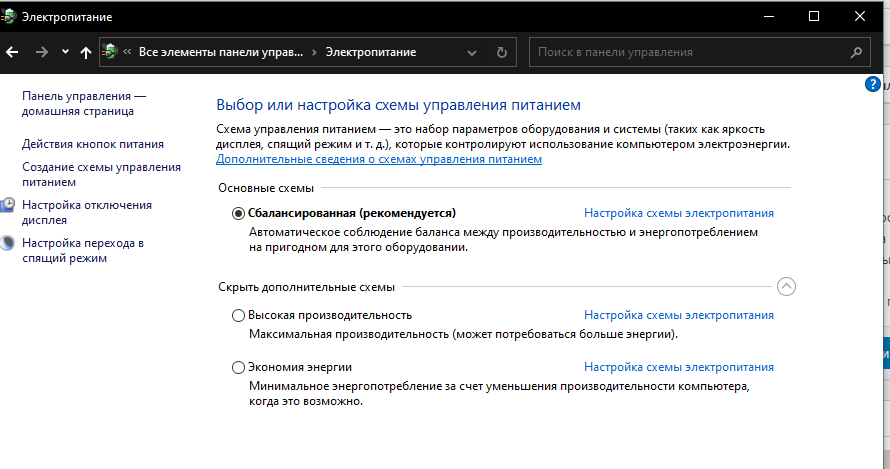890x469 pixels.
Task: Refresh the Электропитание page
Action: coord(502,52)
